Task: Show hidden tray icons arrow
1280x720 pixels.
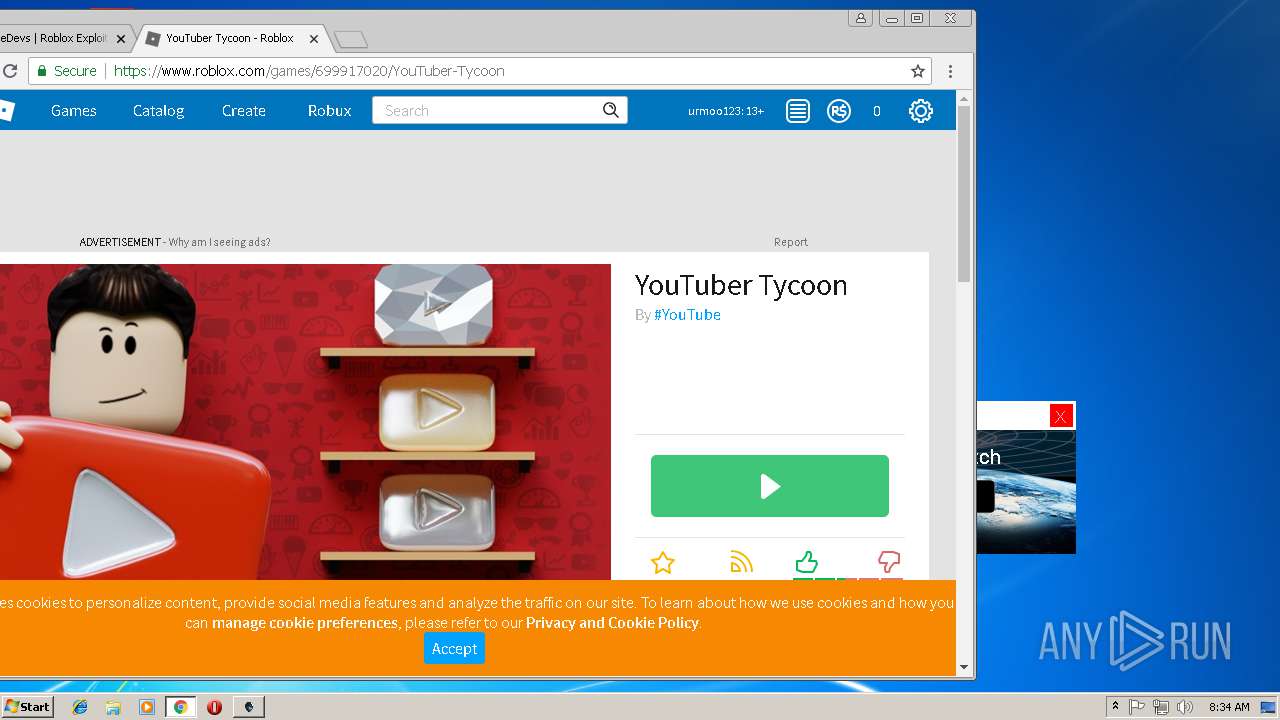Action: coord(1115,707)
